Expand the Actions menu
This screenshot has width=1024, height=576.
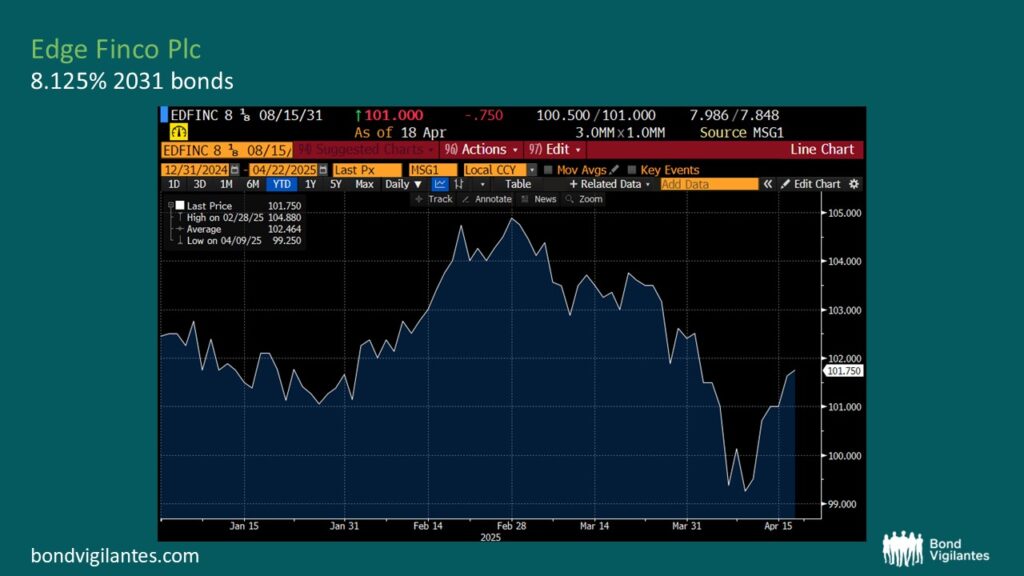pyautogui.click(x=481, y=150)
